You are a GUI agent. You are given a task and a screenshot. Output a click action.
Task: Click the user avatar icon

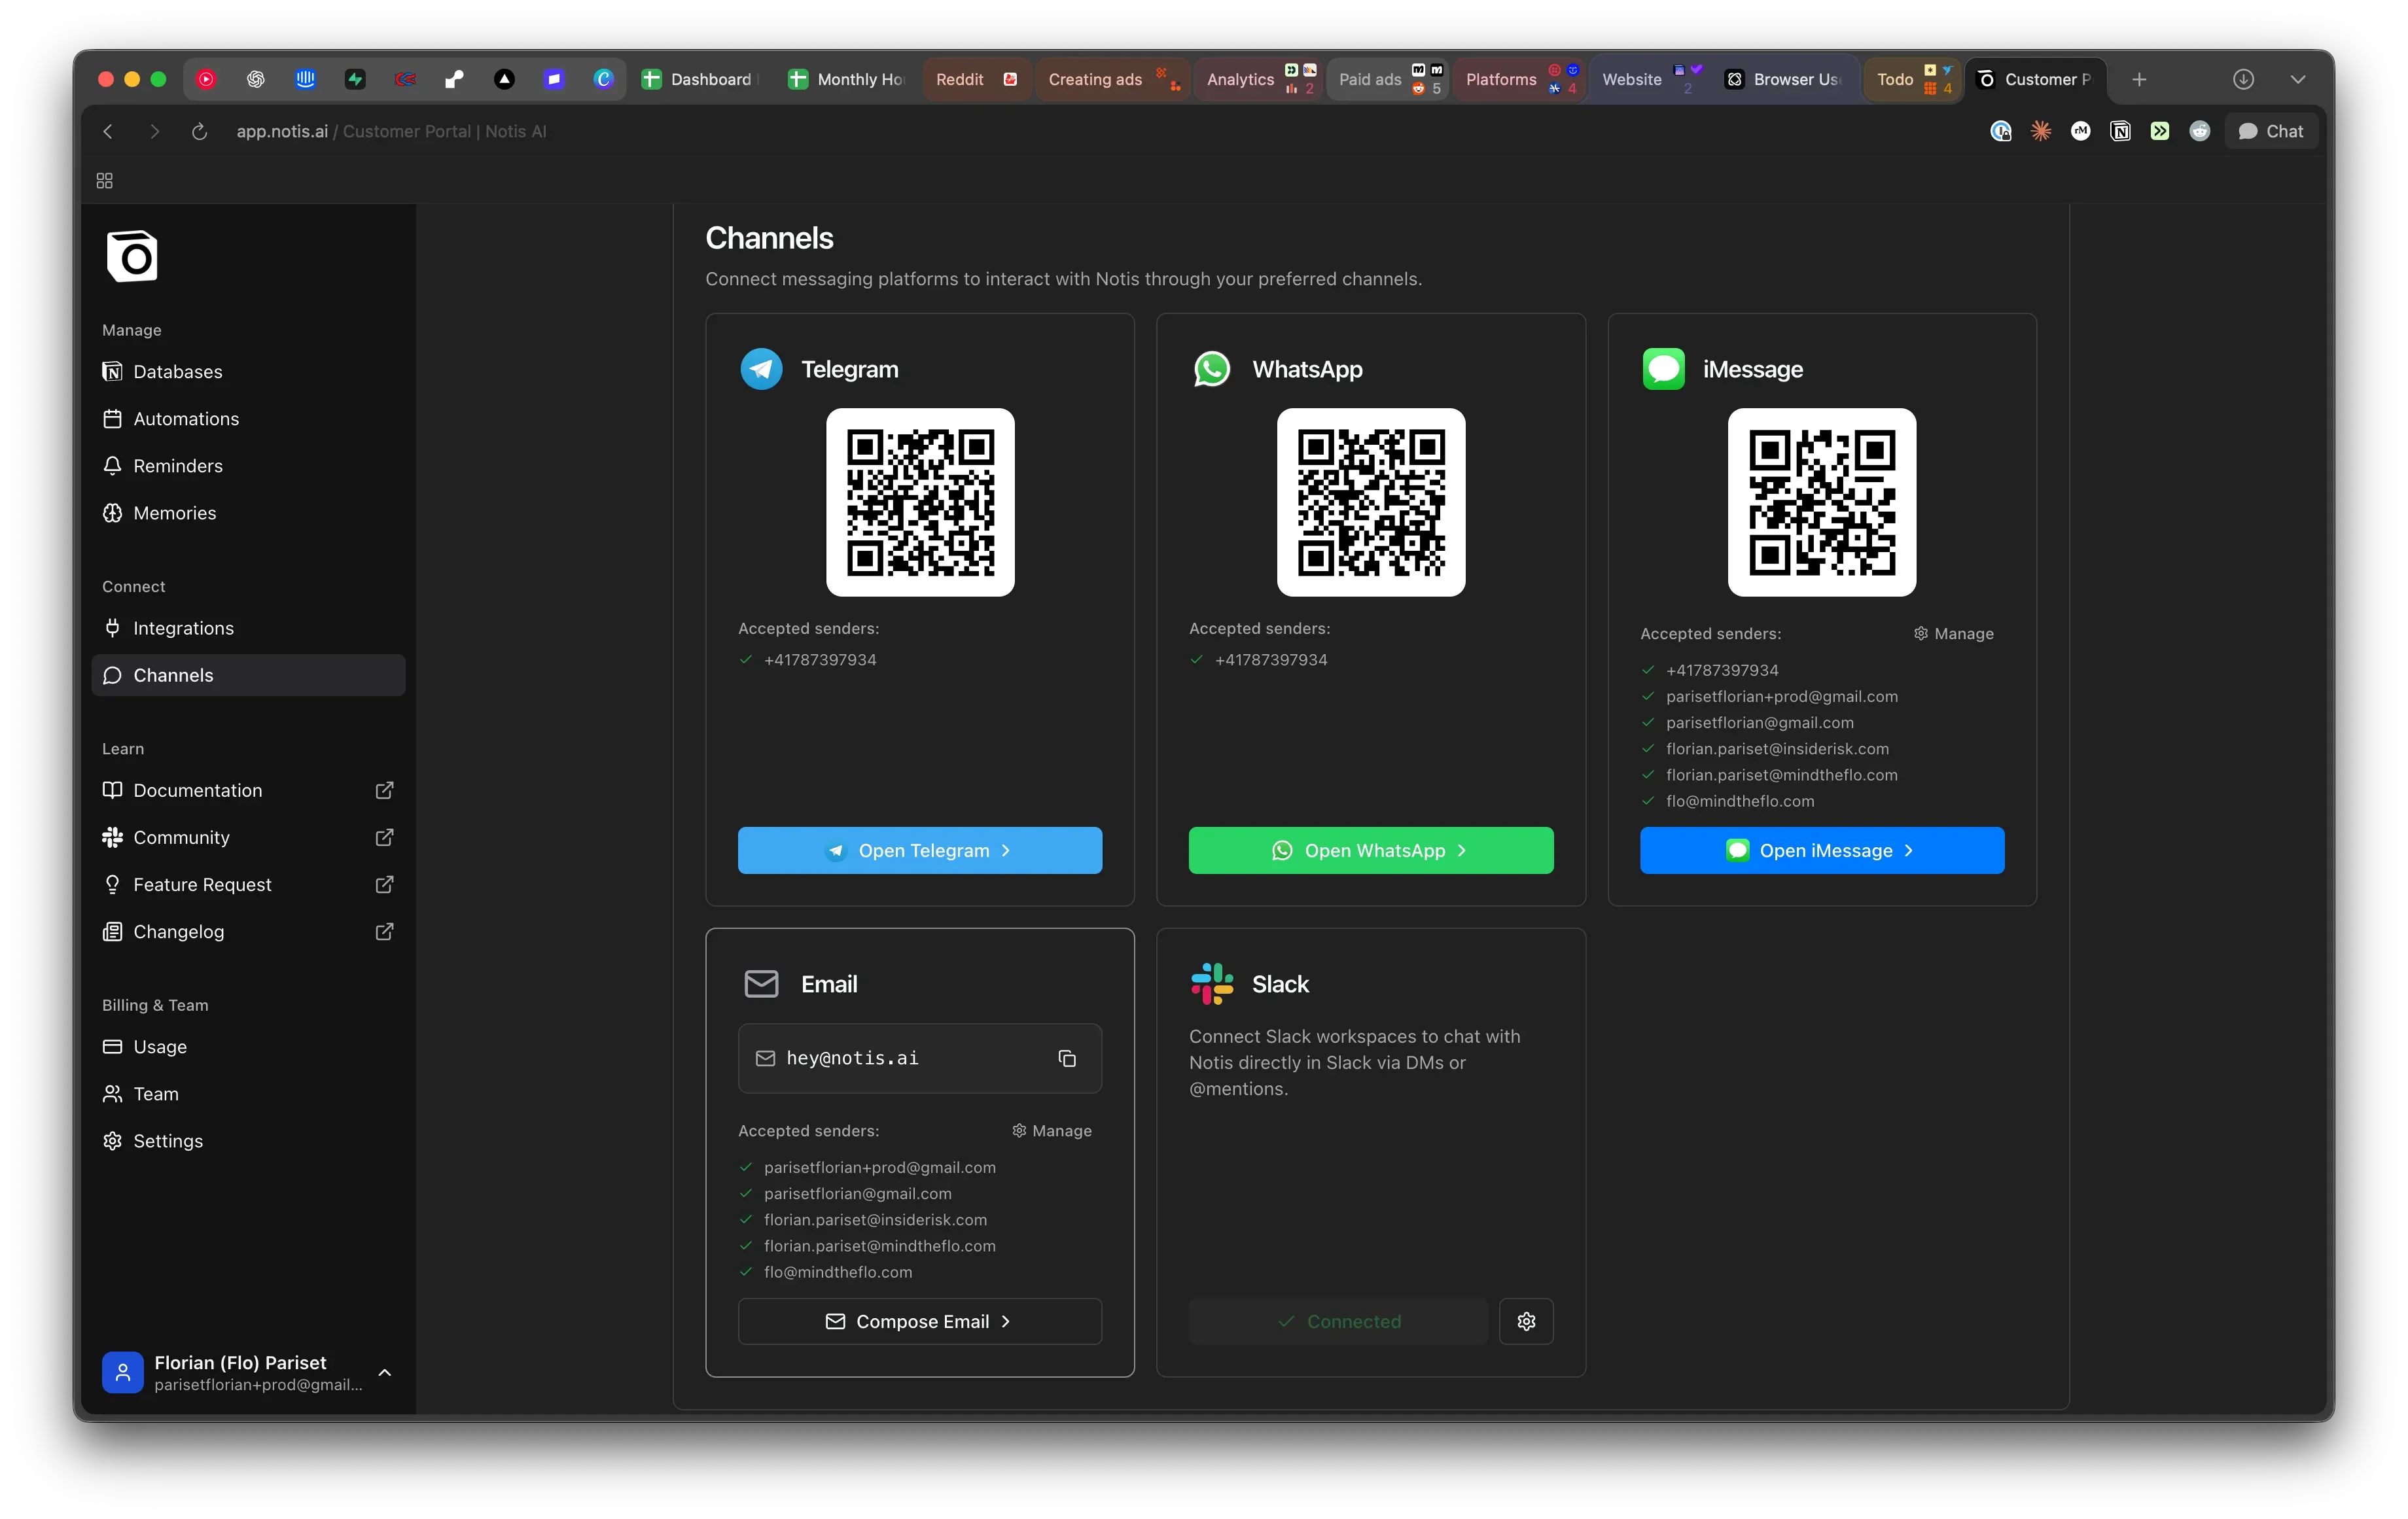click(x=123, y=1372)
